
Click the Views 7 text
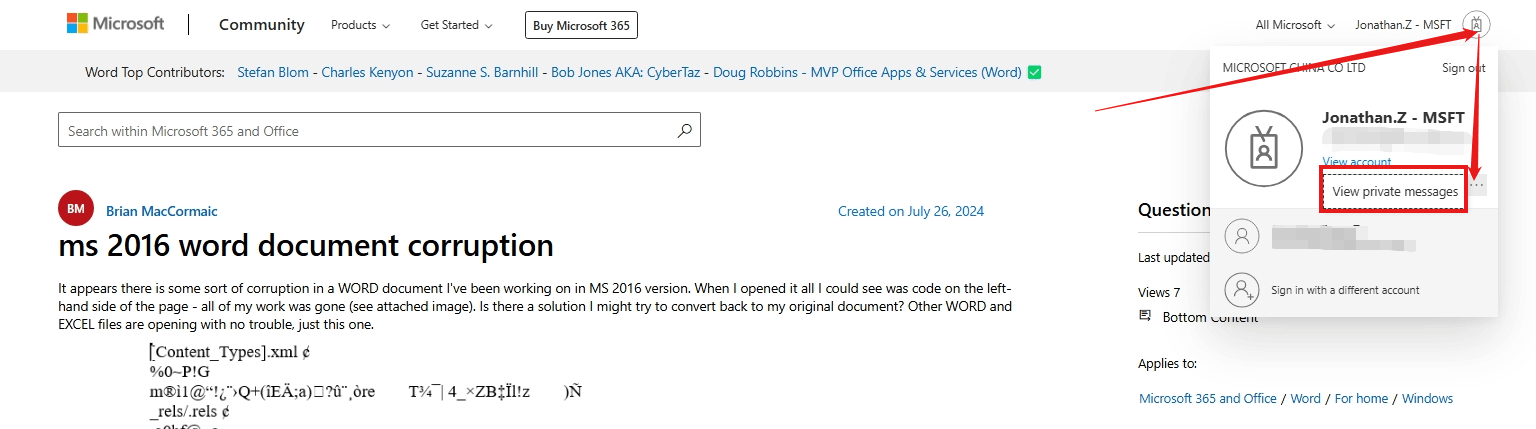(1159, 293)
